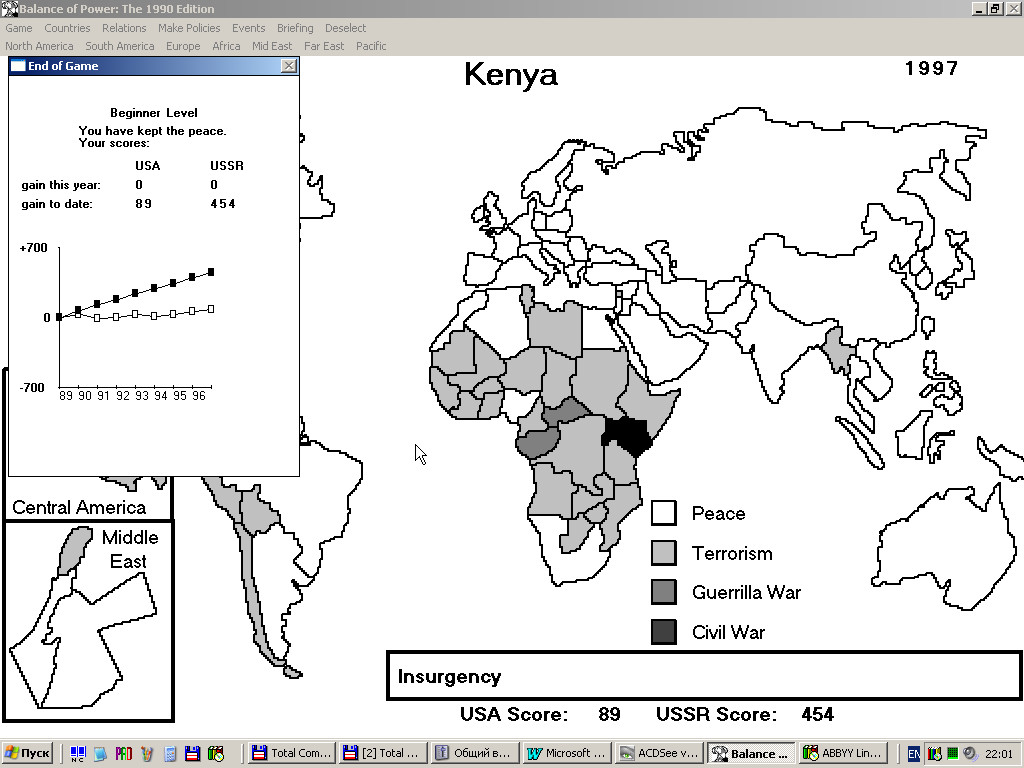Viewport: 1024px width, 768px height.
Task: Click the 1997 year label
Action: click(931, 68)
